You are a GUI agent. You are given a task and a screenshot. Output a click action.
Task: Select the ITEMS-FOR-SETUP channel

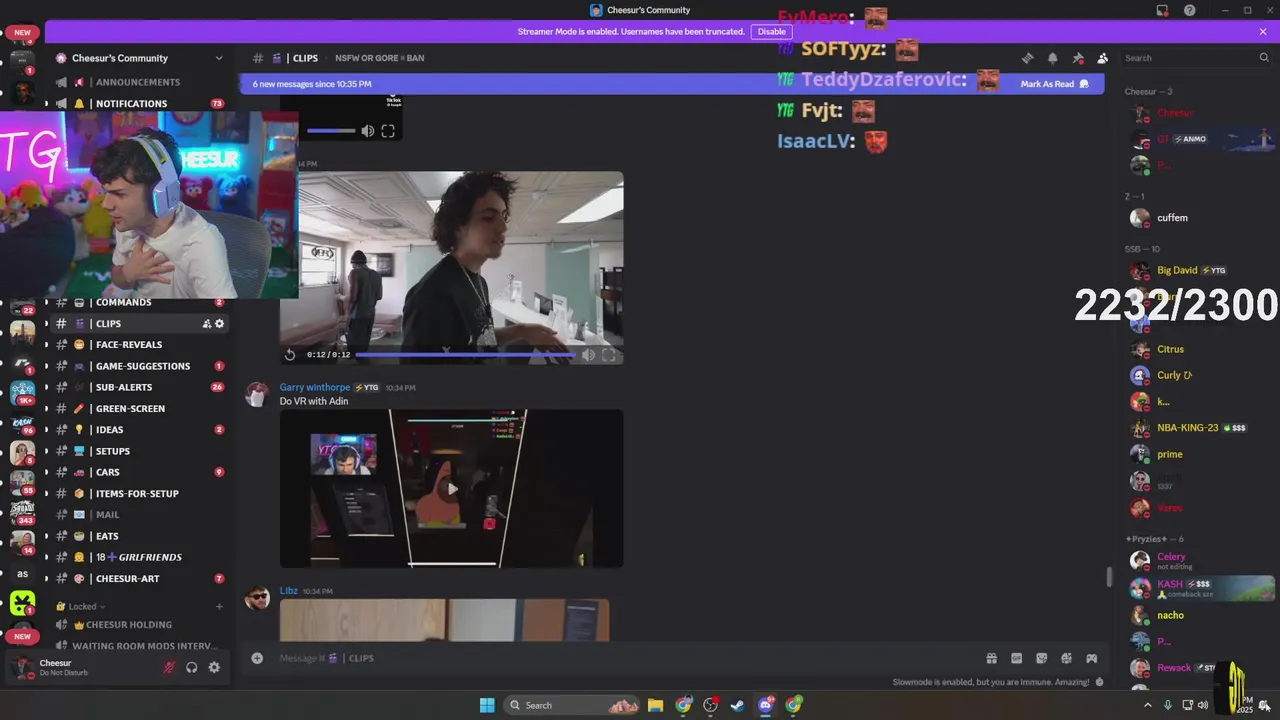[x=139, y=493]
